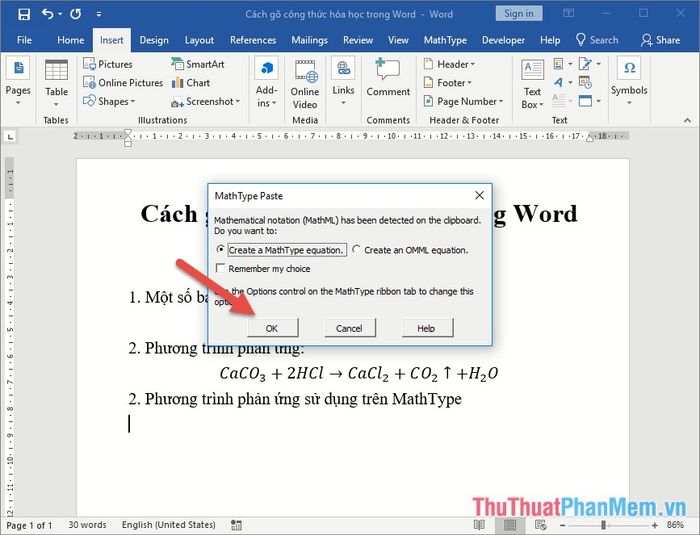This screenshot has height=535, width=700.
Task: Switch to Print Layout view
Action: point(510,525)
